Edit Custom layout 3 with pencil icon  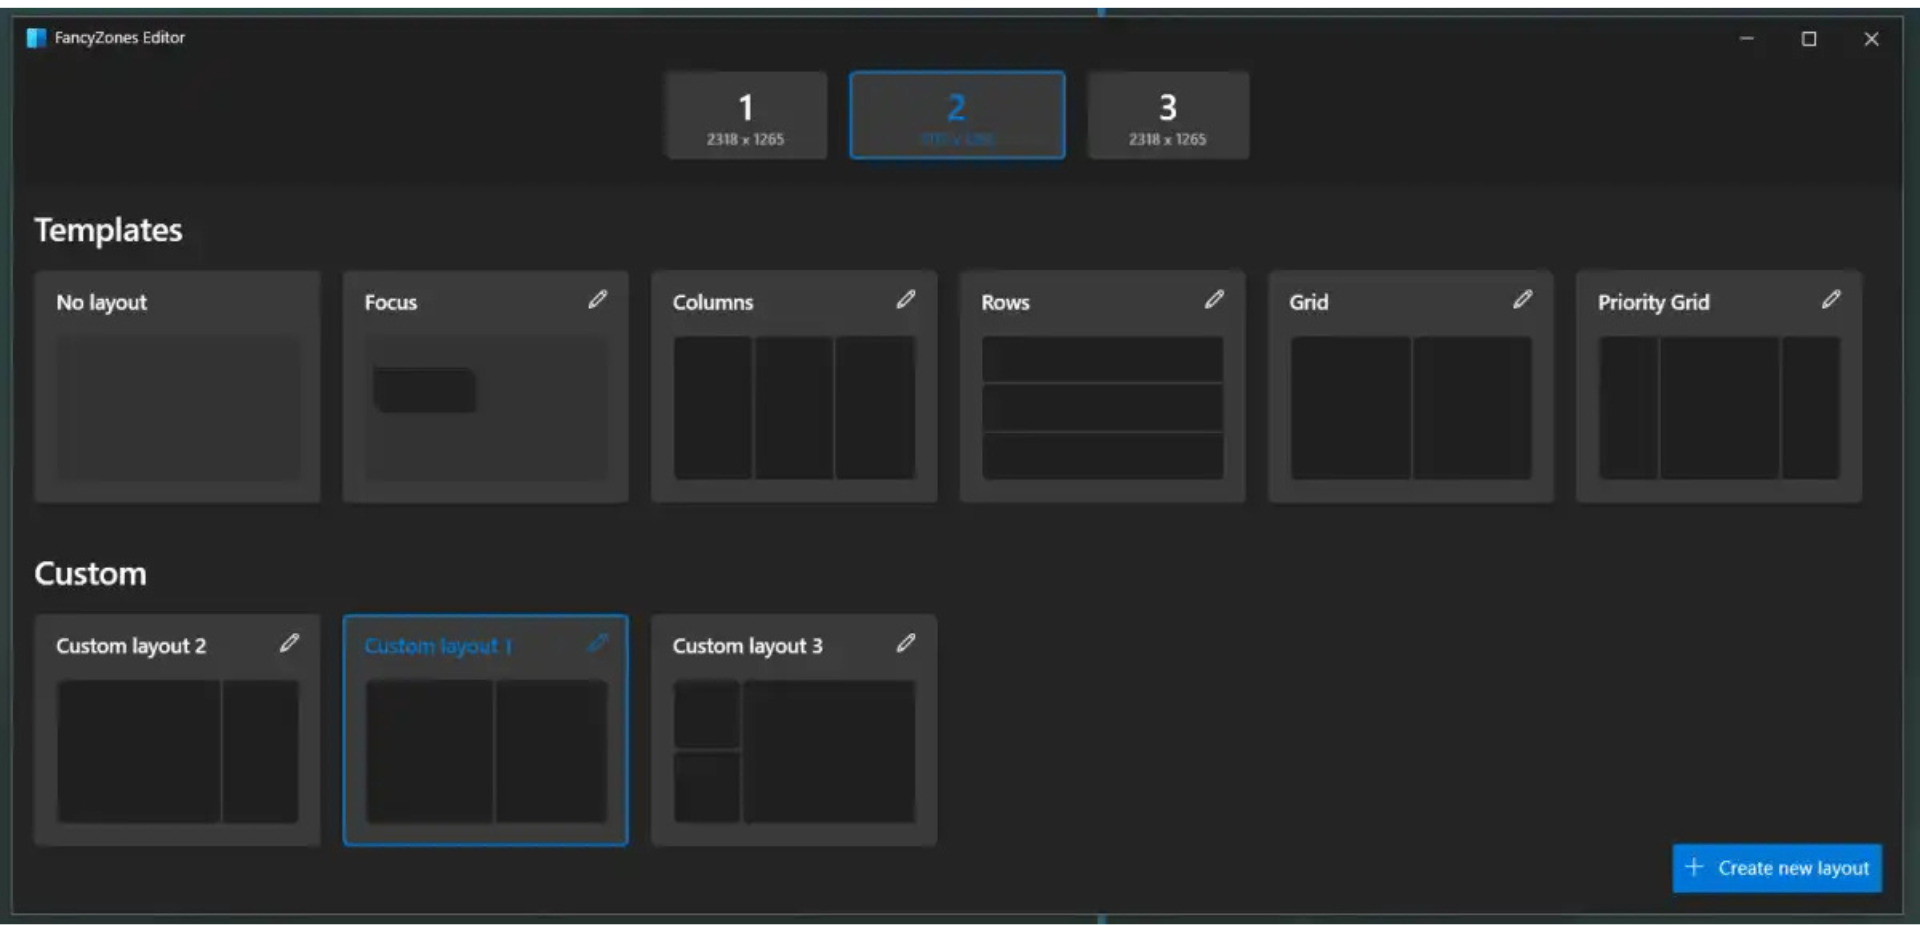pos(905,643)
